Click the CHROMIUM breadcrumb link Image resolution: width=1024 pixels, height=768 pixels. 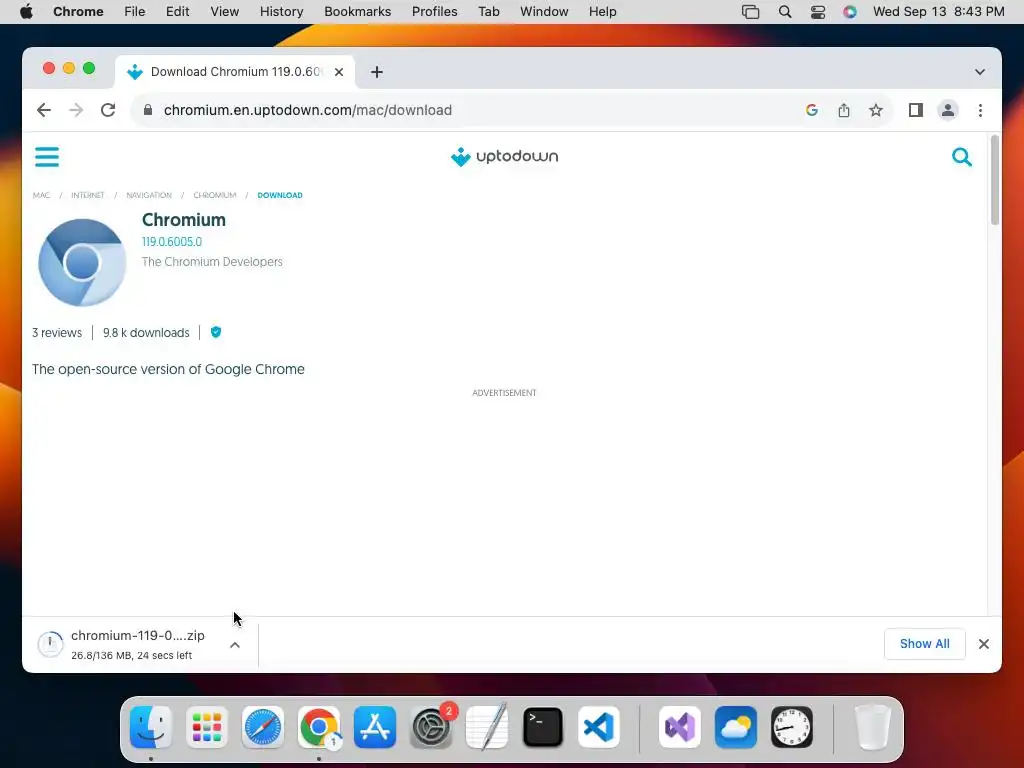(x=215, y=195)
